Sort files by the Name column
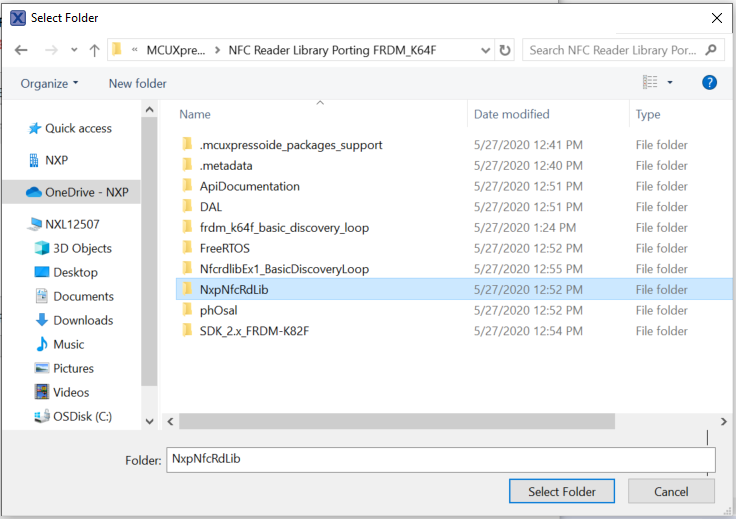Screen dimensions: 736x519 [195, 114]
